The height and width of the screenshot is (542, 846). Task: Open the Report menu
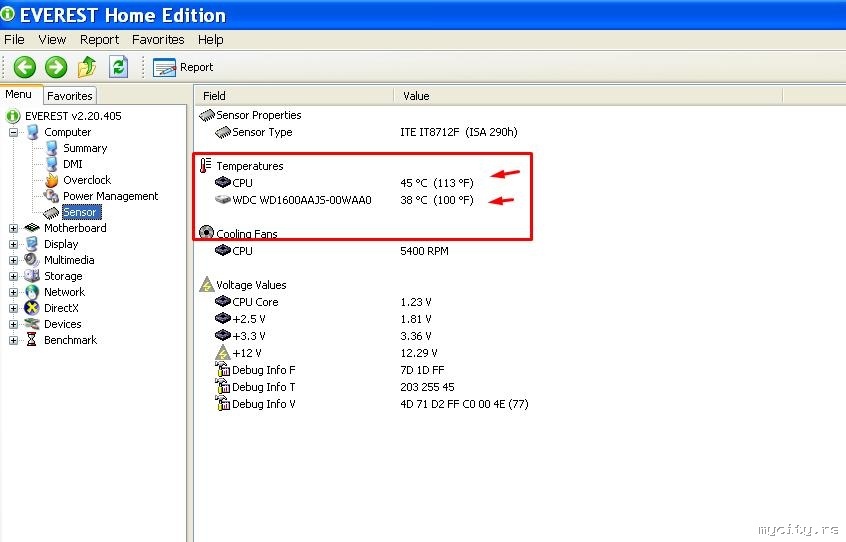coord(99,39)
